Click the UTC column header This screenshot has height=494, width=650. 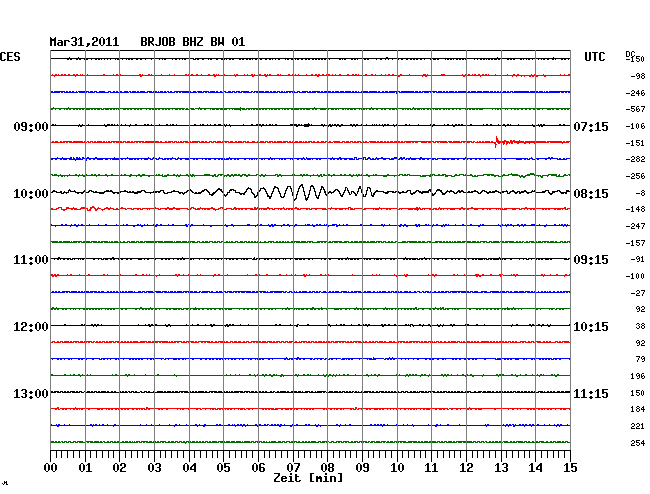594,57
